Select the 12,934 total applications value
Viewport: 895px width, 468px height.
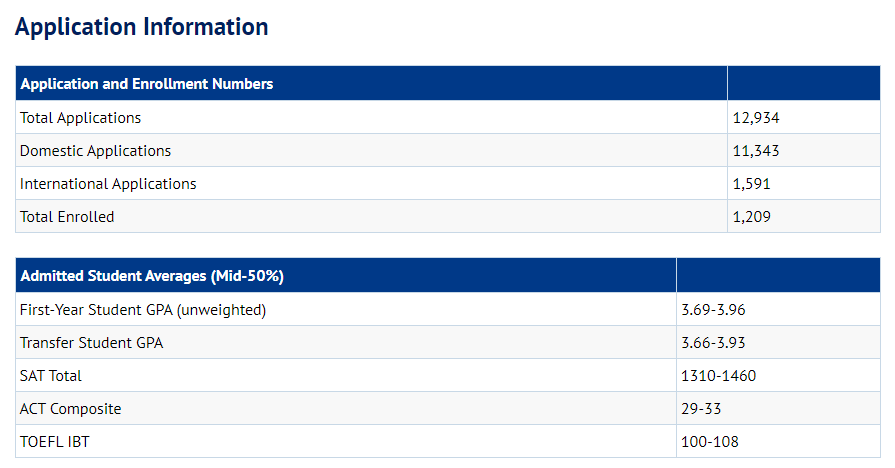(x=756, y=118)
